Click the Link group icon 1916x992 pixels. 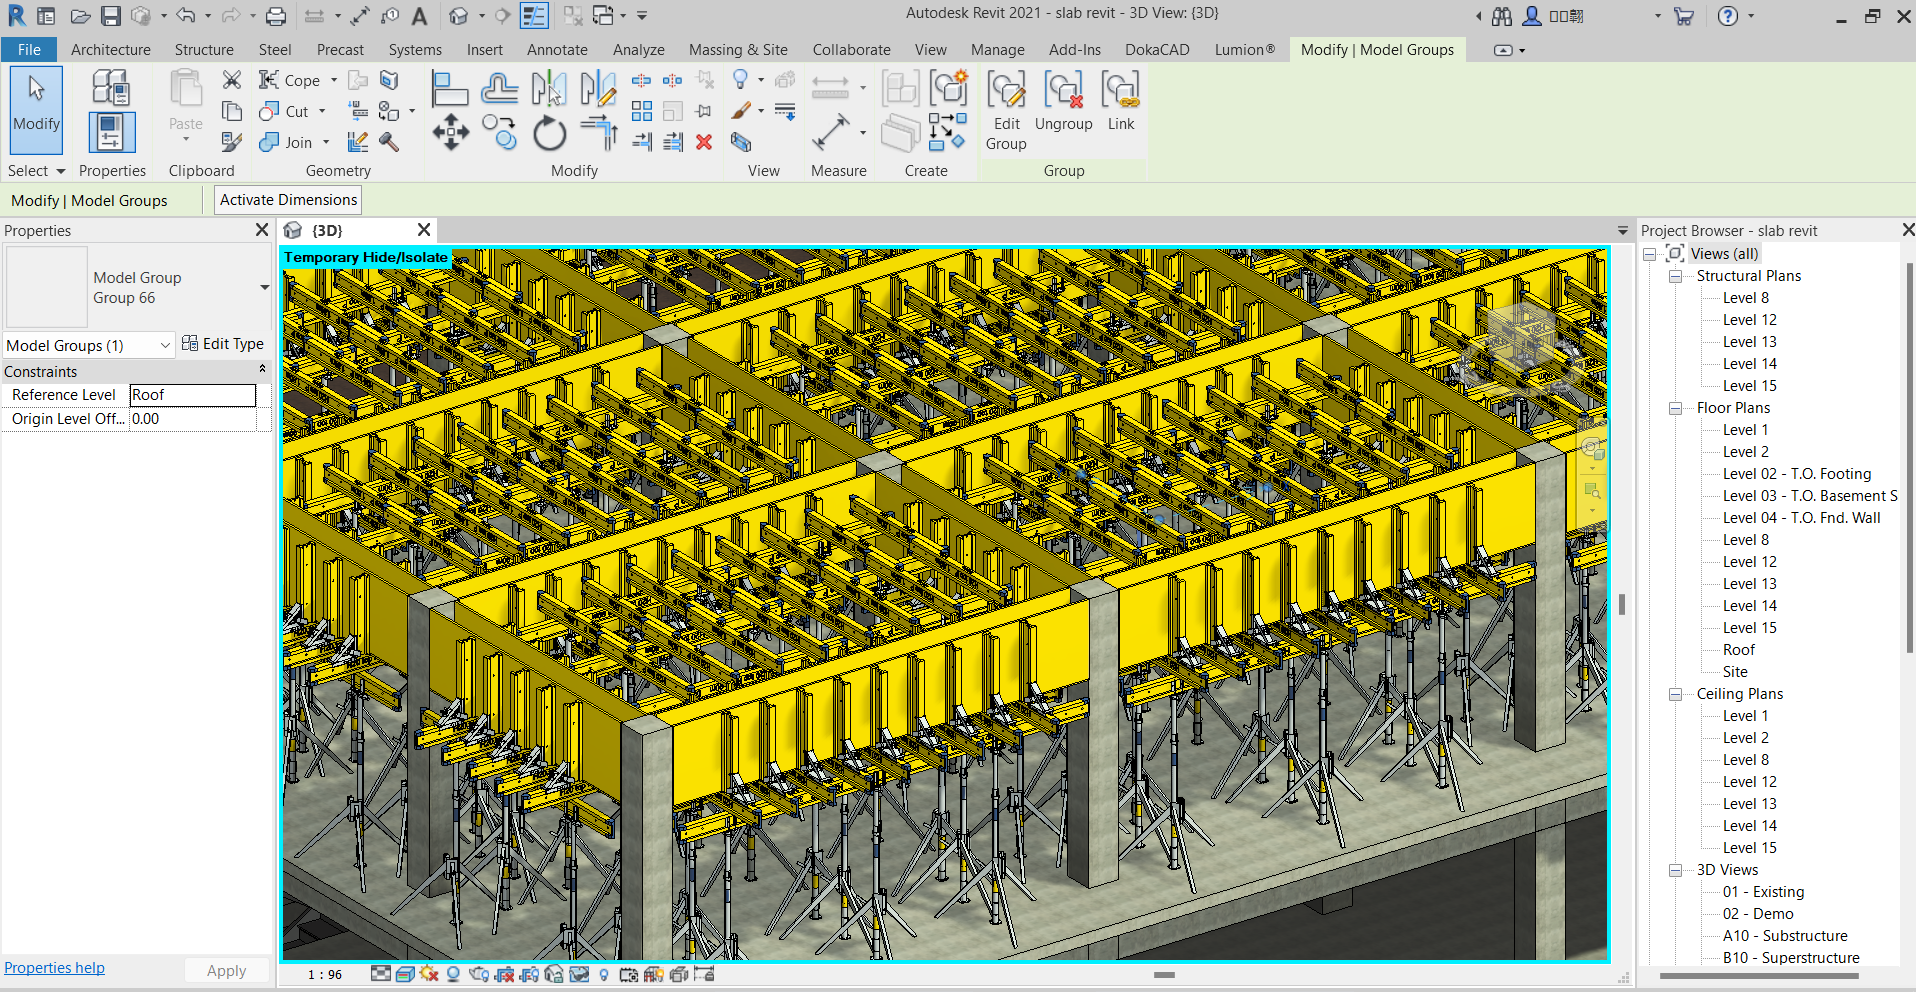click(1120, 101)
